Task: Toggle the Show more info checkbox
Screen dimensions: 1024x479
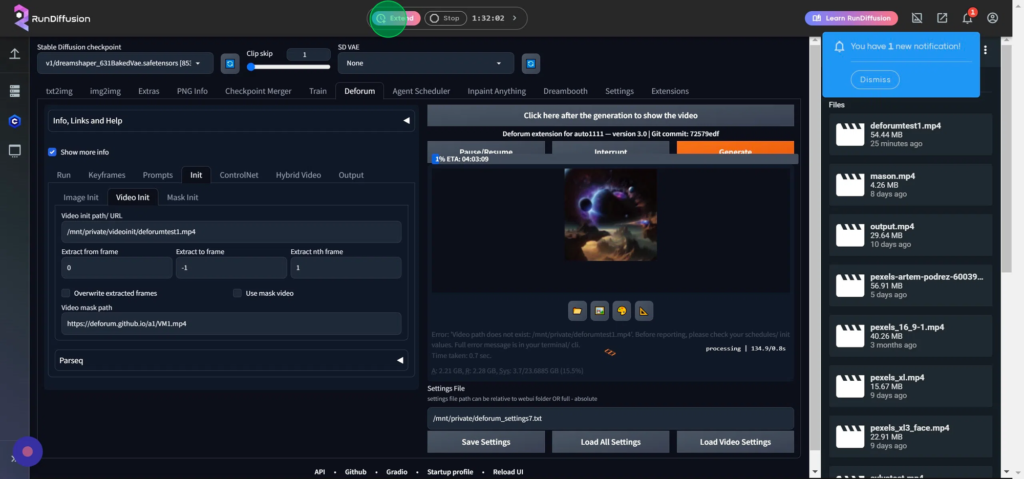Action: point(52,152)
